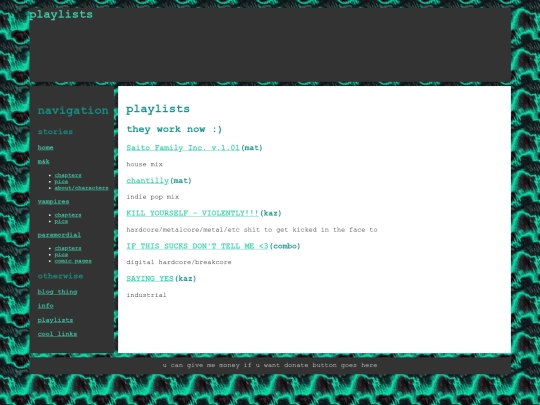540x405 pixels.
Task: Open the comic pages link
Action: tap(73, 261)
